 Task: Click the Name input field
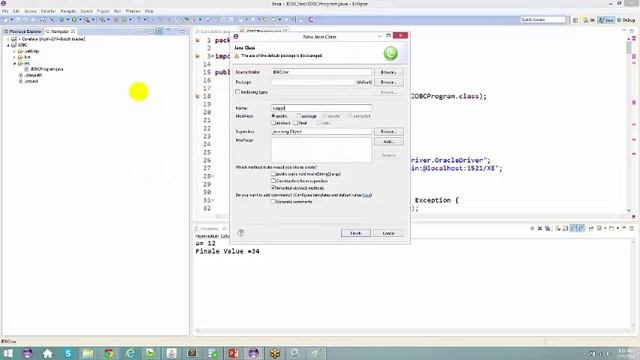pyautogui.click(x=322, y=108)
